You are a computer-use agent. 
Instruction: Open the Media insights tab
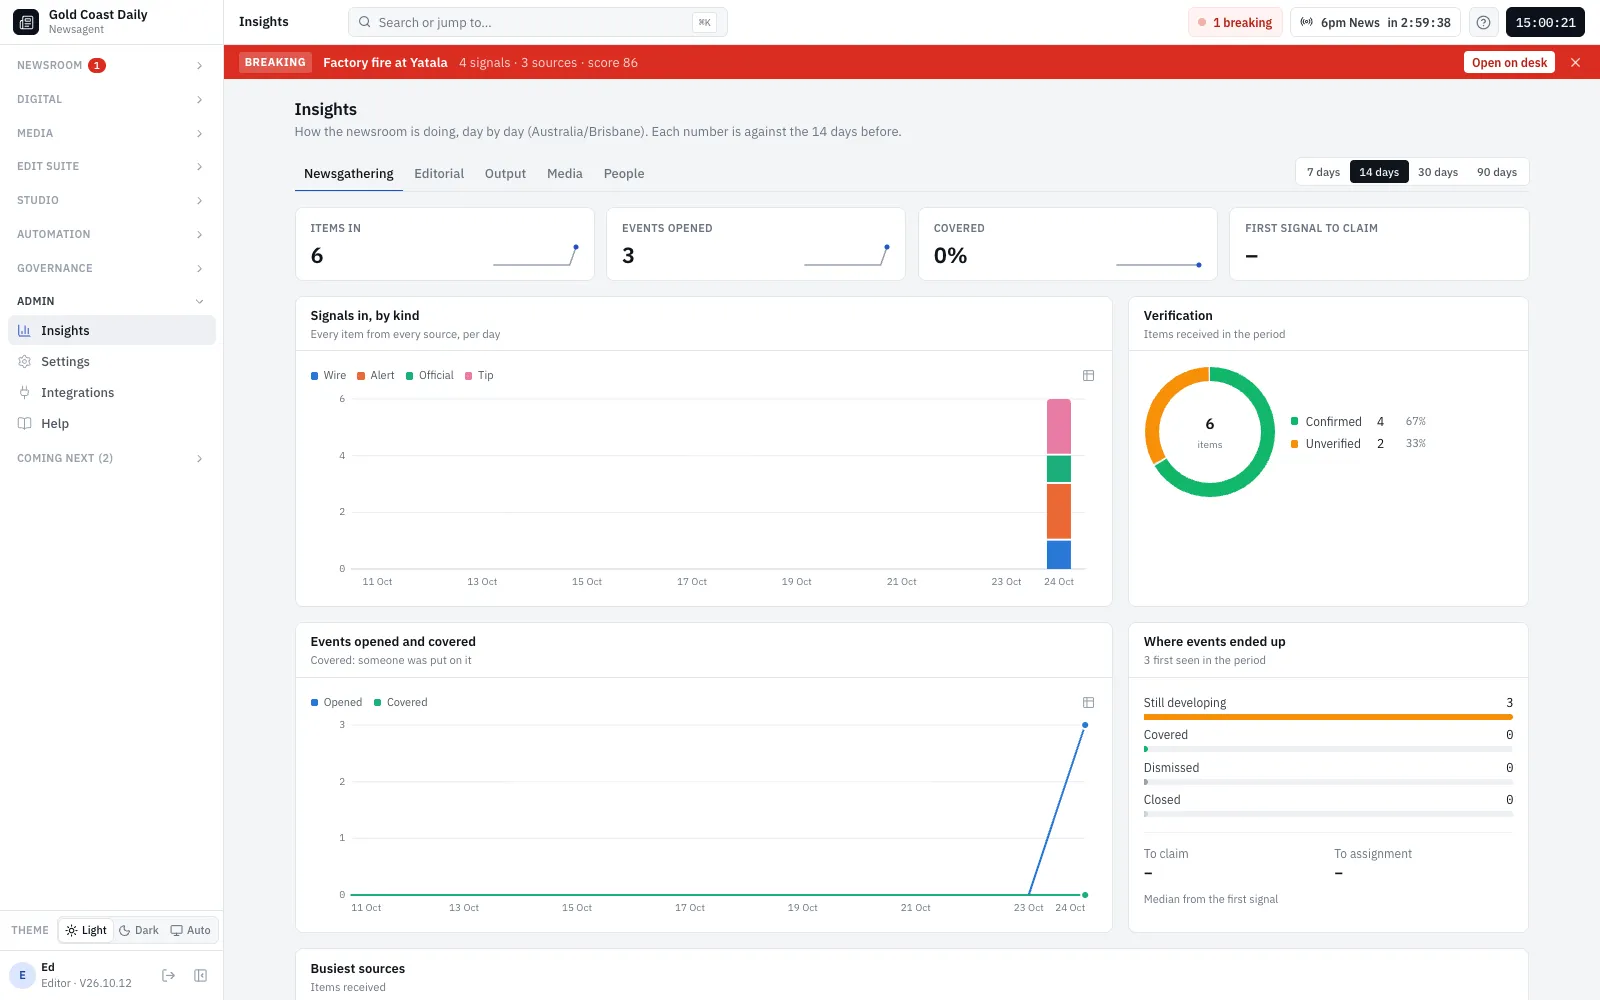coord(565,174)
